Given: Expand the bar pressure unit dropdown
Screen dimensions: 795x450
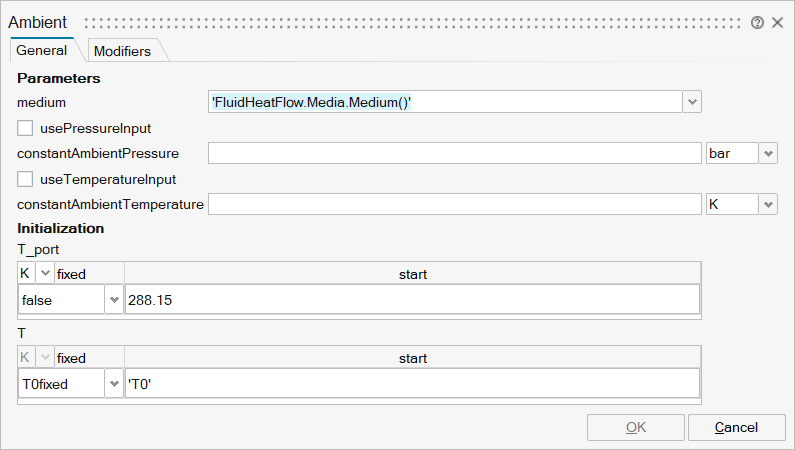Looking at the screenshot, I should tap(768, 153).
